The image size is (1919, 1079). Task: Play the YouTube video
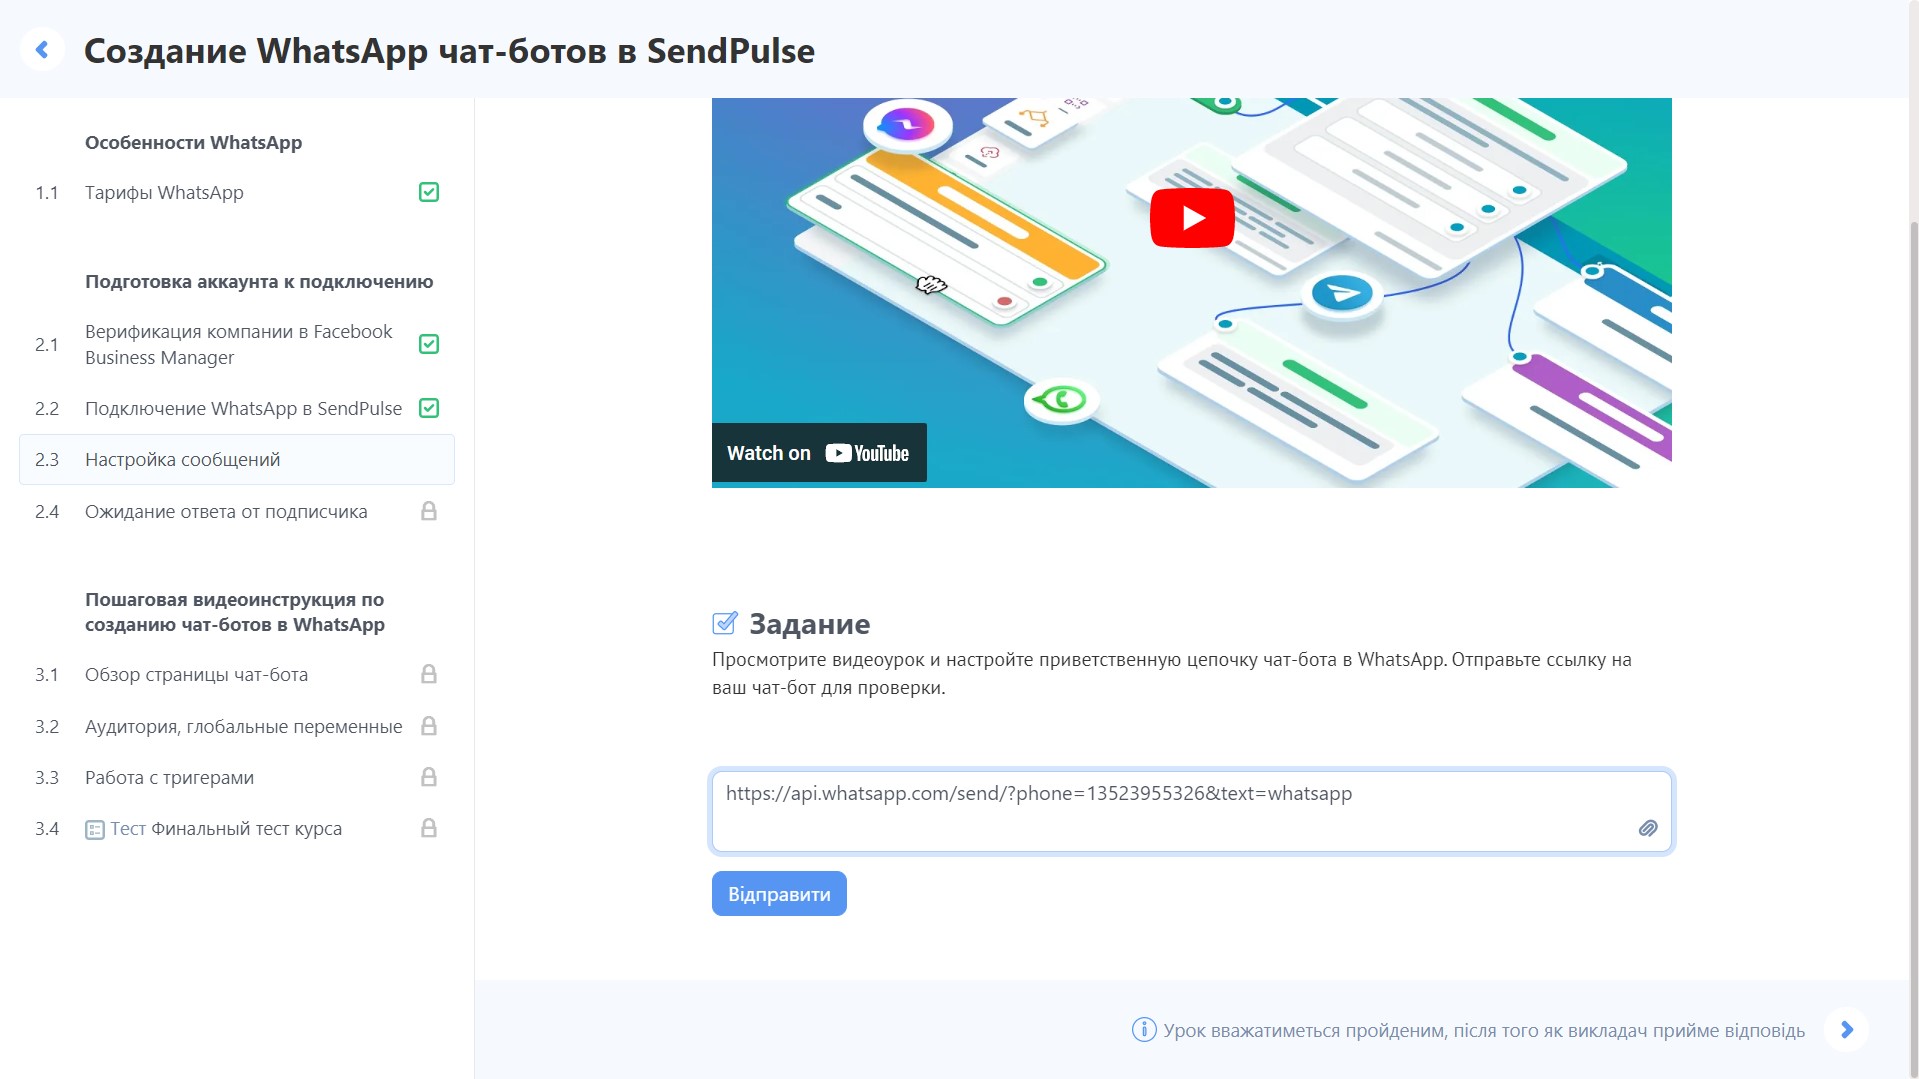coord(1192,218)
